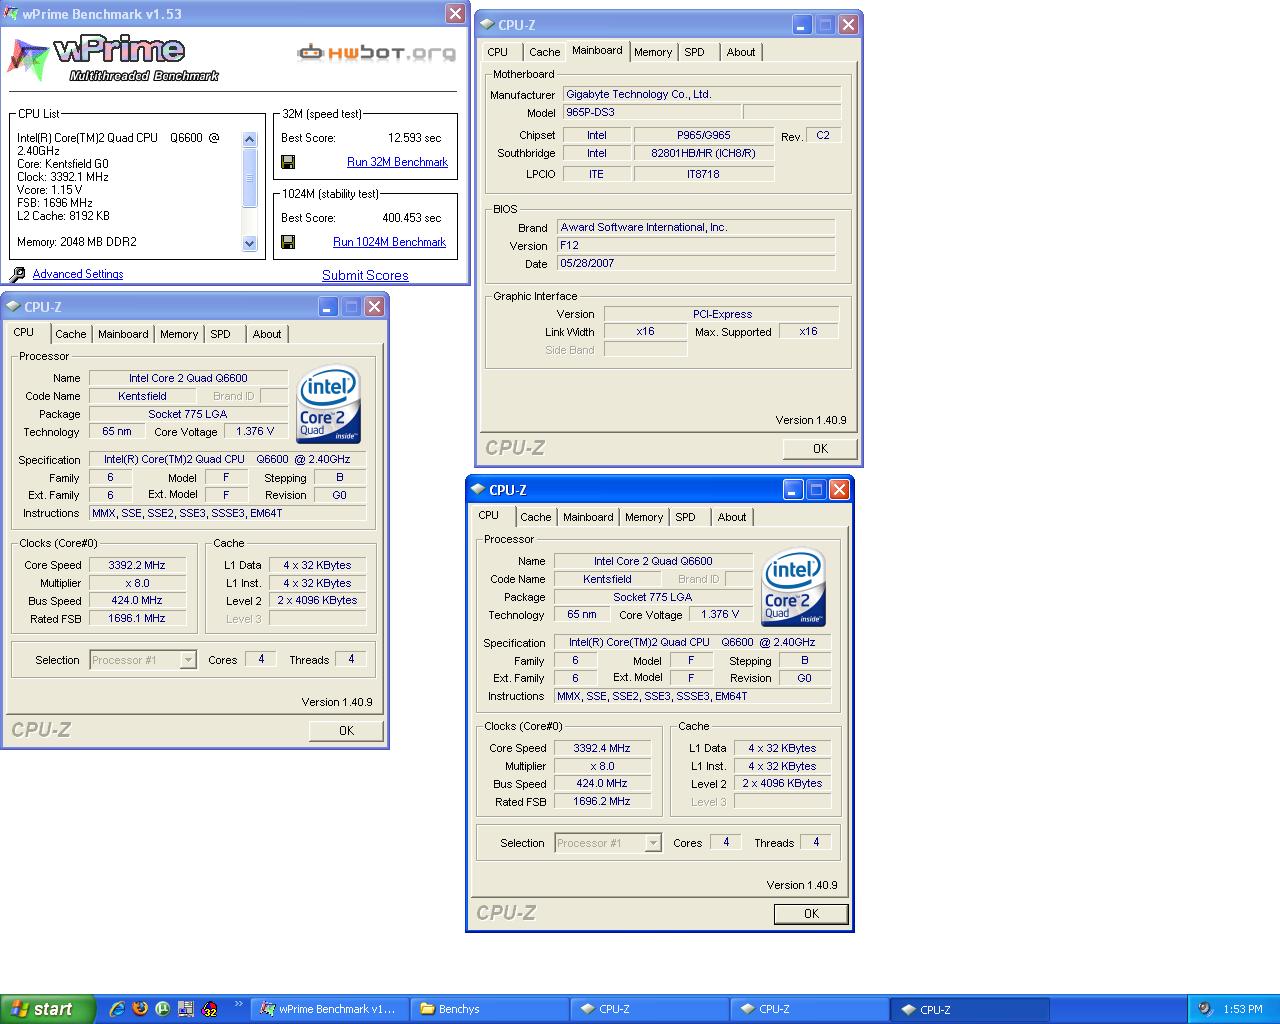Open the Windows Start menu

(x=48, y=1009)
